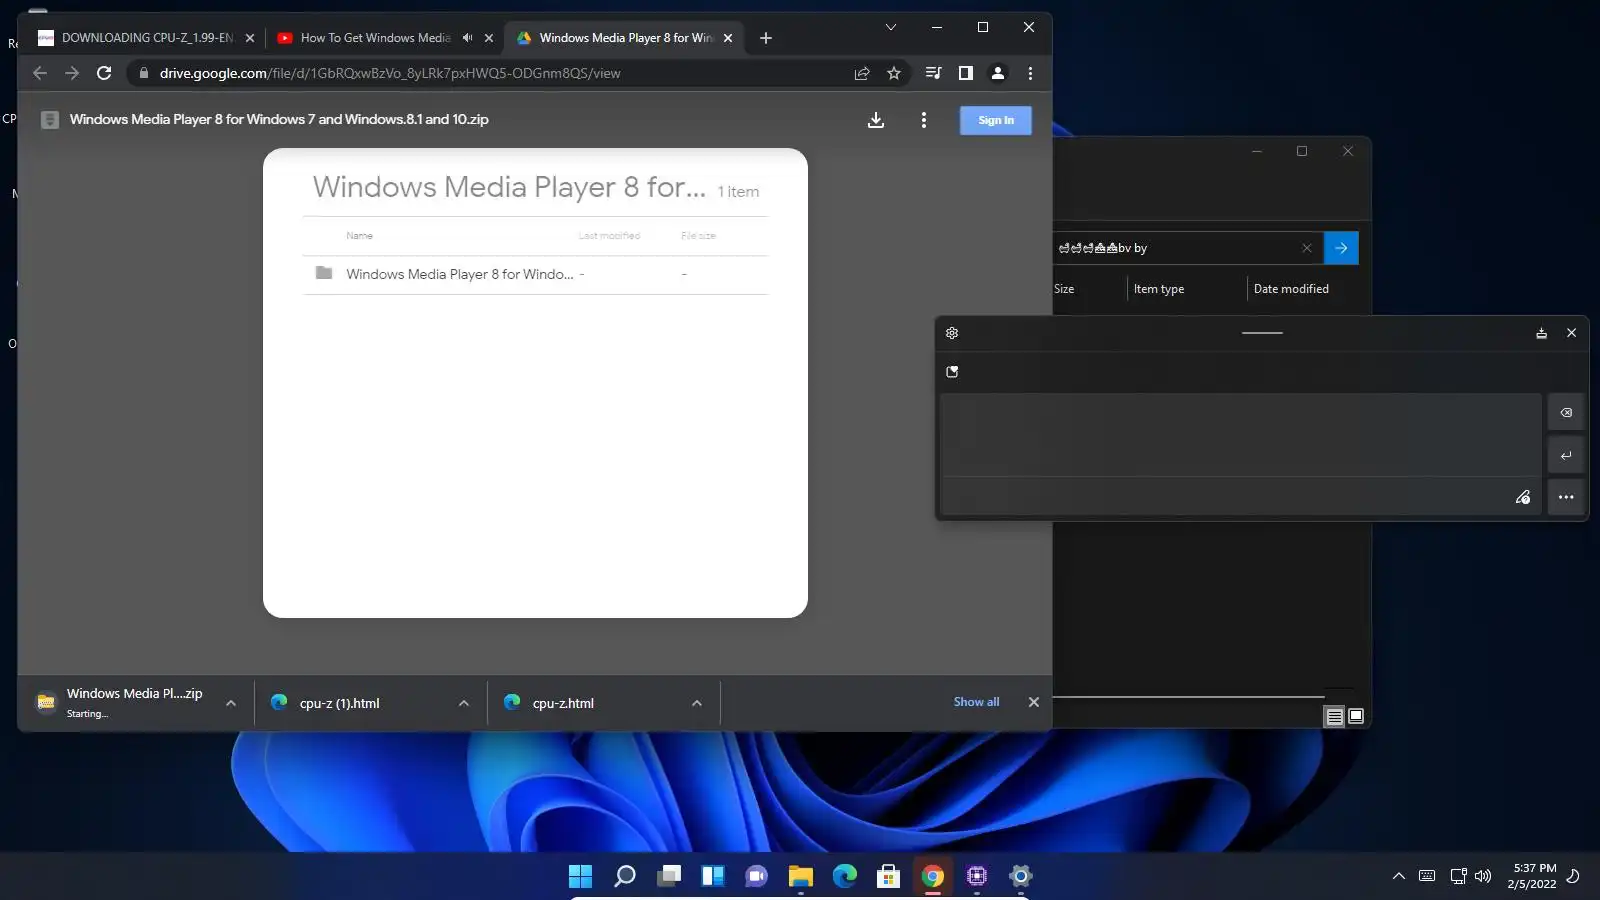Viewport: 1600px width, 900px height.
Task: Dock the handwriting panel
Action: pos(1541,333)
